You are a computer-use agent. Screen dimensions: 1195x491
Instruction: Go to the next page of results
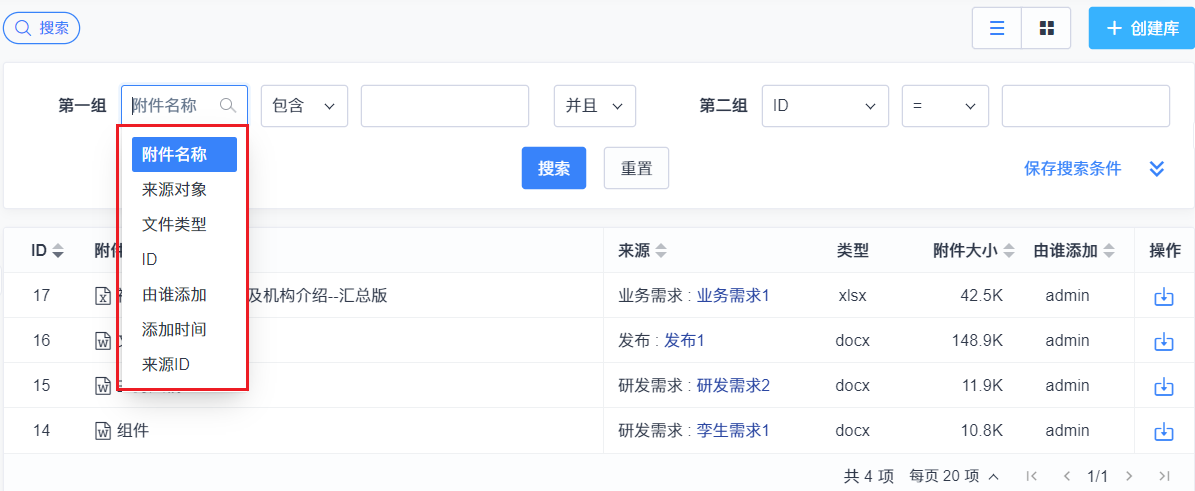(1129, 477)
